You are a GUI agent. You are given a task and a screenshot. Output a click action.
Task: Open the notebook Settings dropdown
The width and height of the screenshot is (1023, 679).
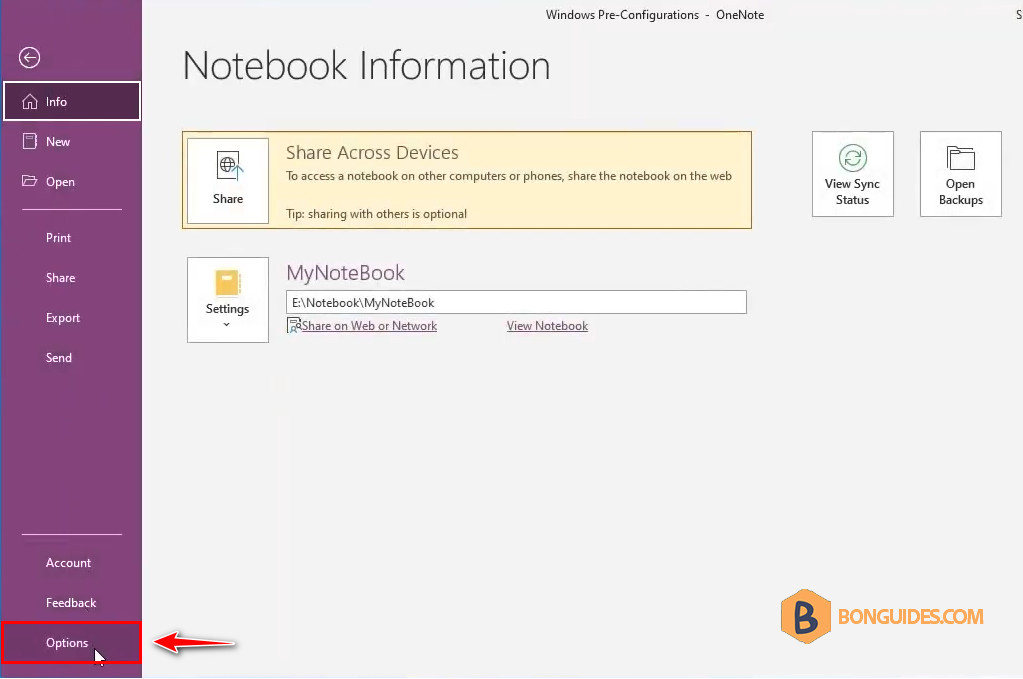[x=228, y=299]
